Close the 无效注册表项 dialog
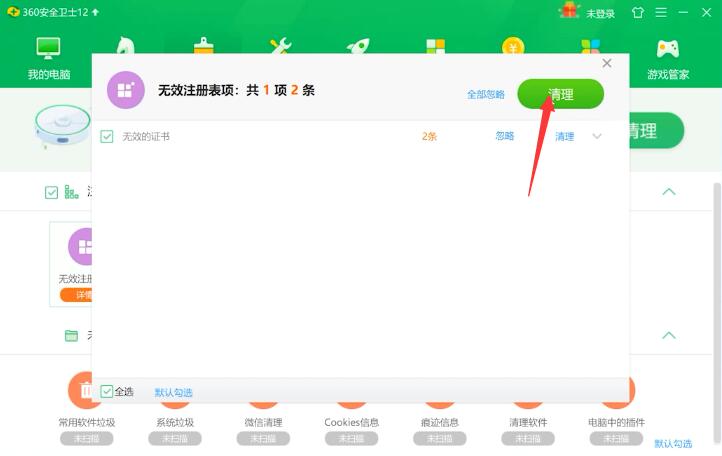Viewport: 722px width, 456px height. point(607,63)
